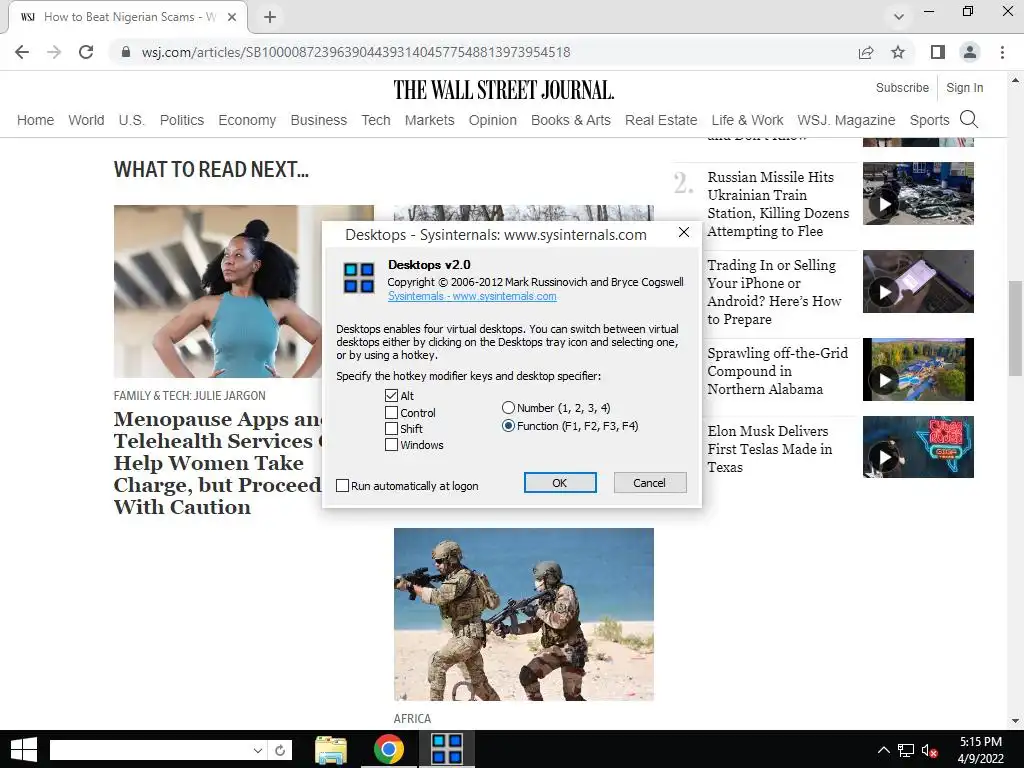1024x768 pixels.
Task: Open the Sprawling off-the-Grid Compound headline
Action: (778, 371)
